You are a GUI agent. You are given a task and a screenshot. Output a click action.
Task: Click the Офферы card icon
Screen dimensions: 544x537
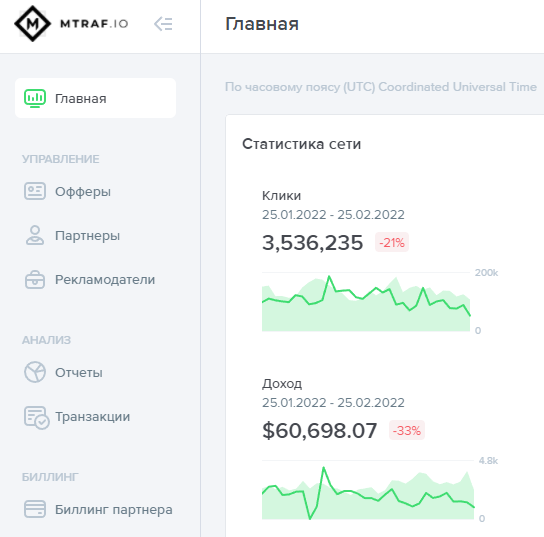tap(35, 191)
